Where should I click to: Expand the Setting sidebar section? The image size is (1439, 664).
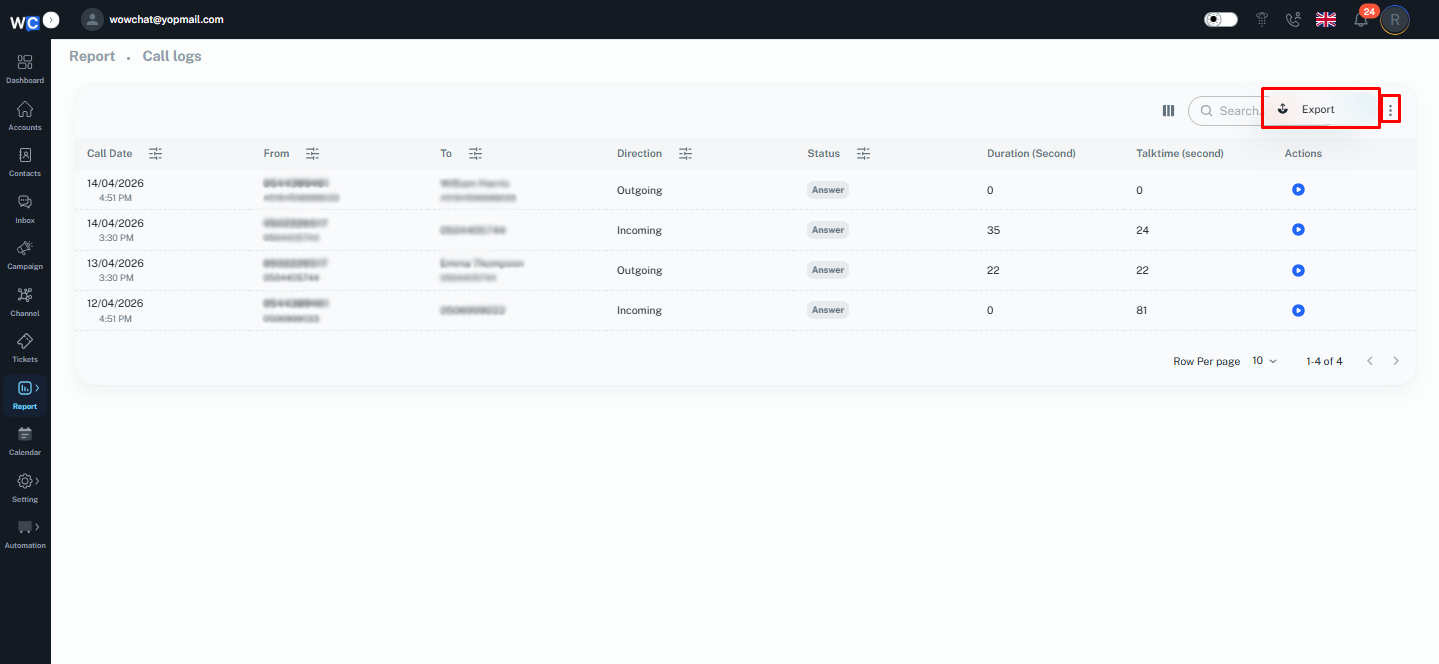(25, 487)
